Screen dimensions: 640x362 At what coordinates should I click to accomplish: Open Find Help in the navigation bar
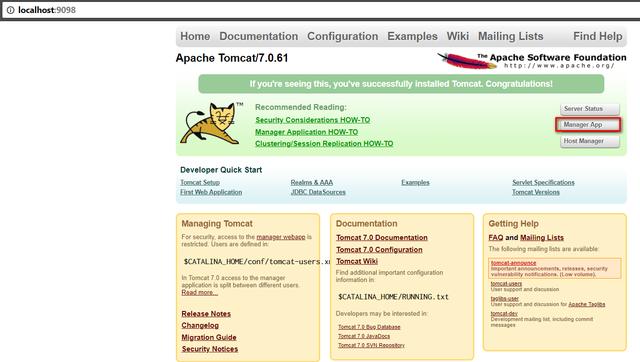click(x=598, y=36)
